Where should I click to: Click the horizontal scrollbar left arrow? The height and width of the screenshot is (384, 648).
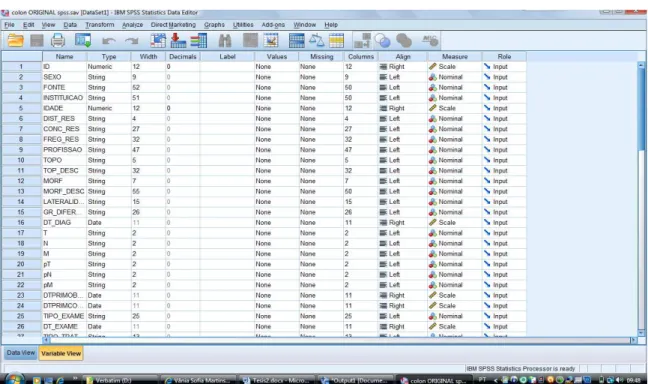(x=46, y=340)
